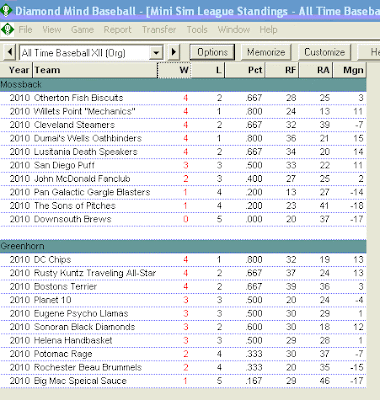The height and width of the screenshot is (400, 380).
Task: Go to previous organization with left arrow
Action: click(x=10, y=52)
